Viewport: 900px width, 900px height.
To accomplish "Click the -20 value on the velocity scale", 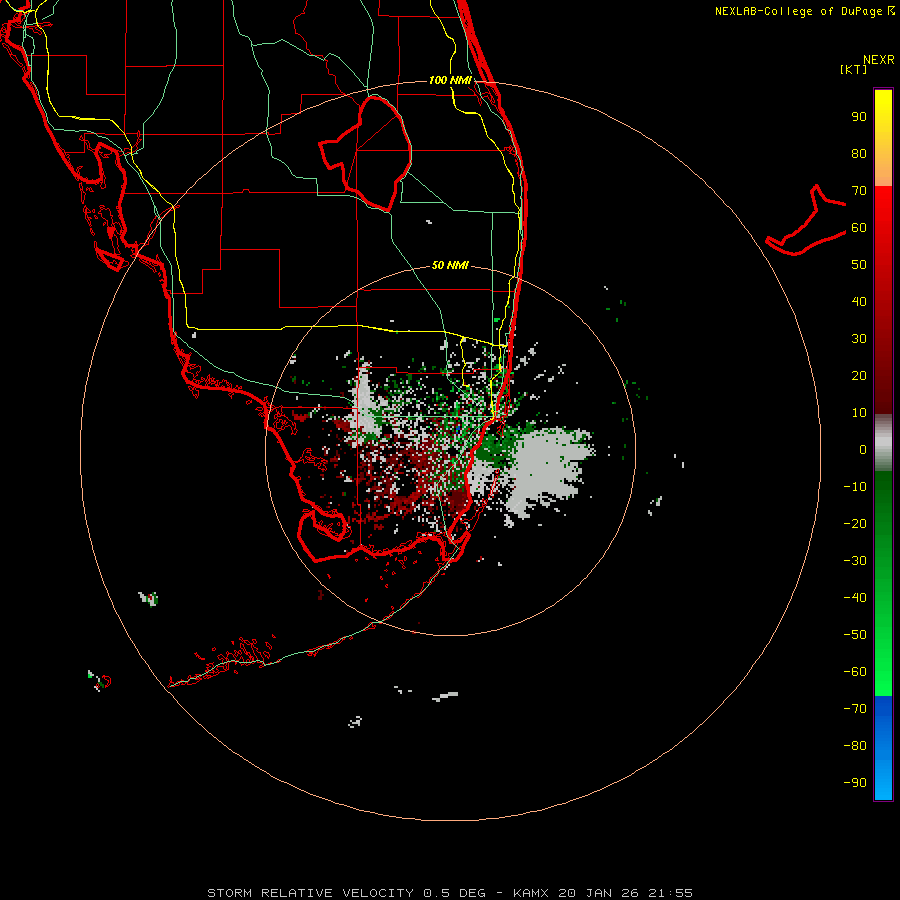I will pyautogui.click(x=855, y=524).
